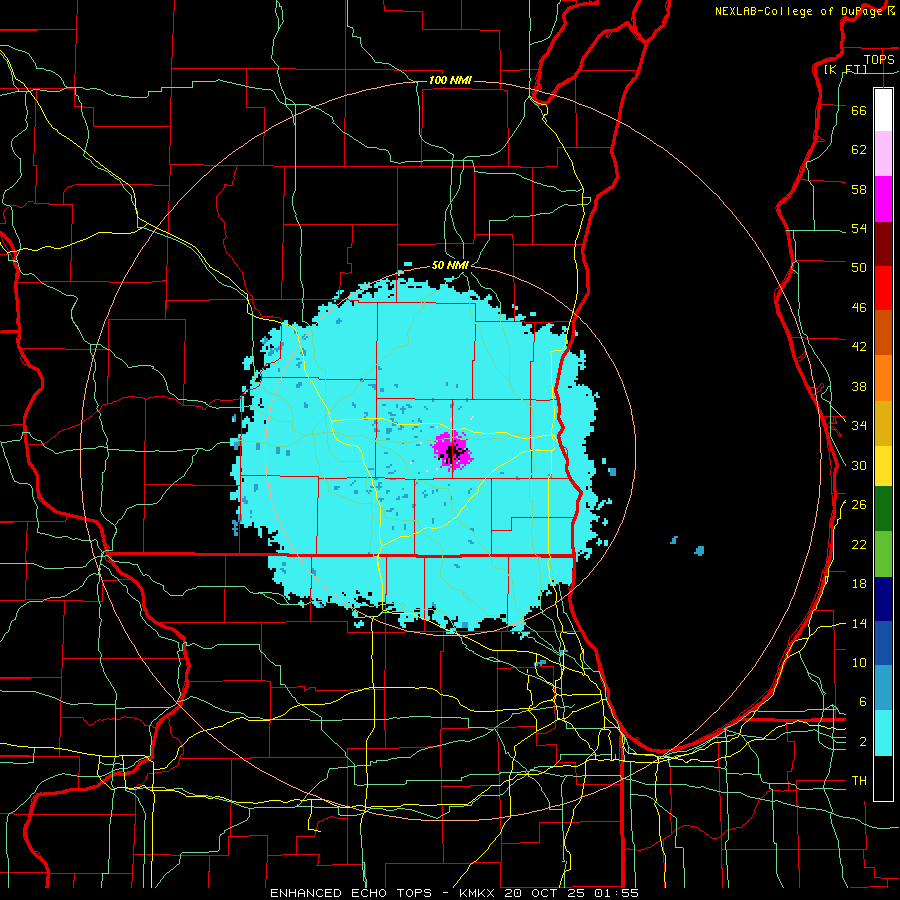Click the bright red legend swatch
Viewport: 900px width, 900px height.
tap(883, 288)
